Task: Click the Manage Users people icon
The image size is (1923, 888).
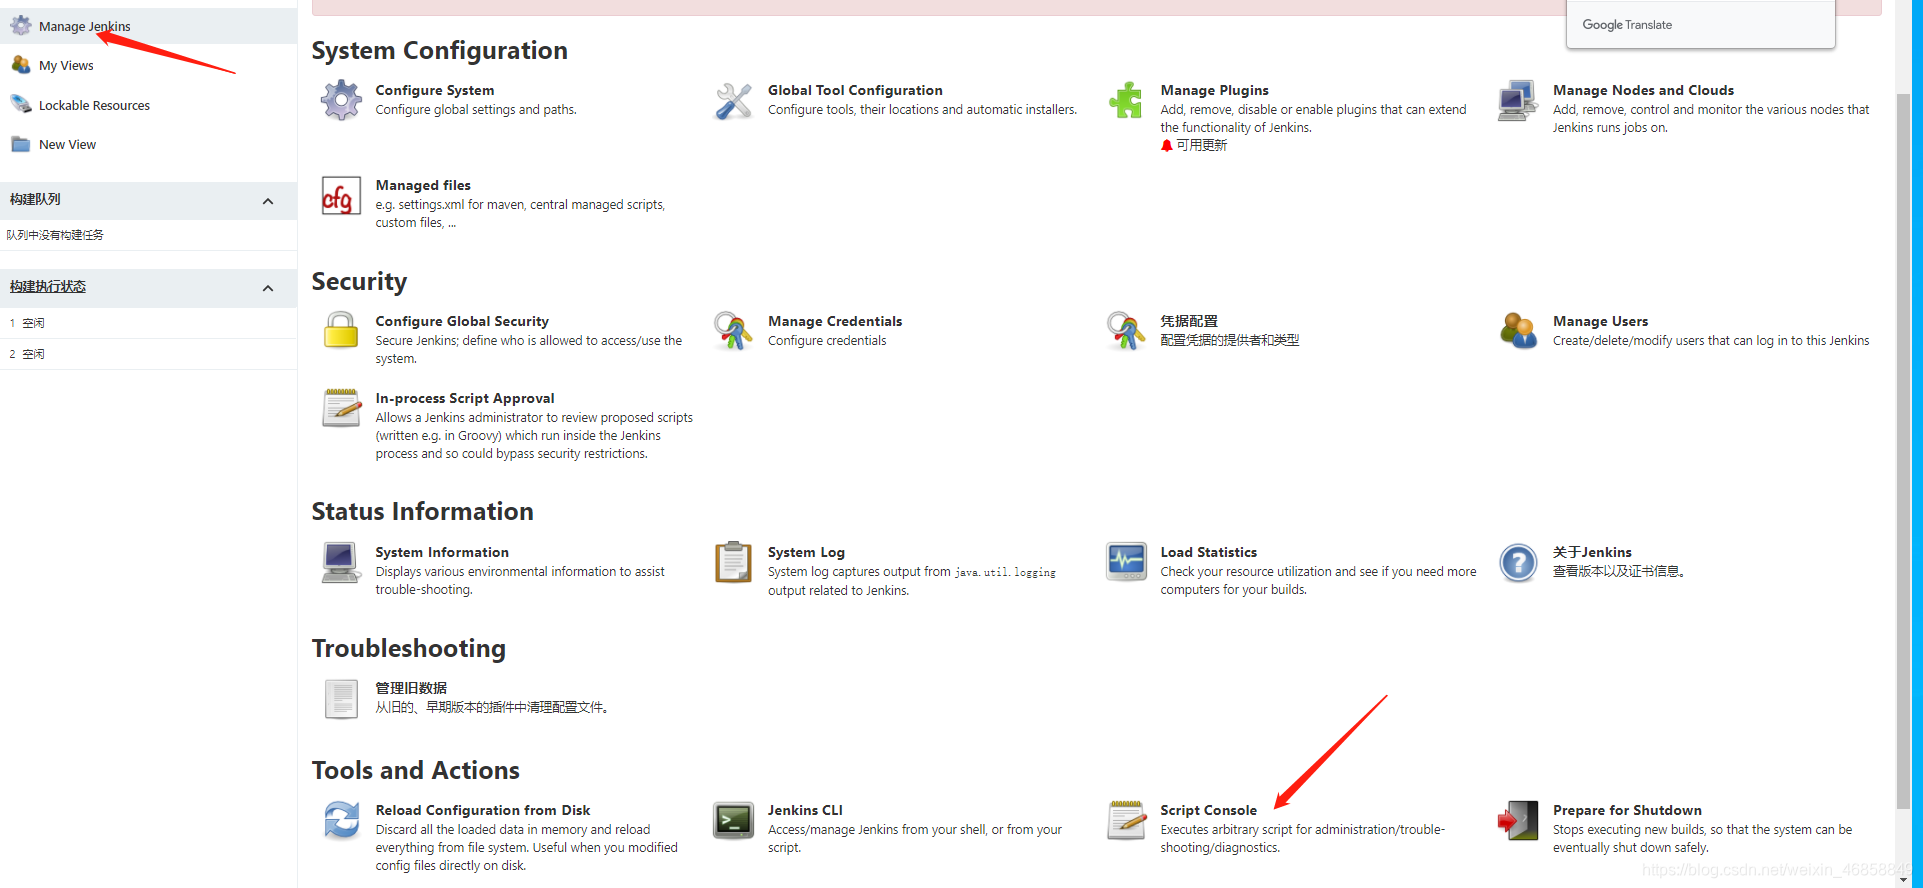Action: pos(1518,331)
